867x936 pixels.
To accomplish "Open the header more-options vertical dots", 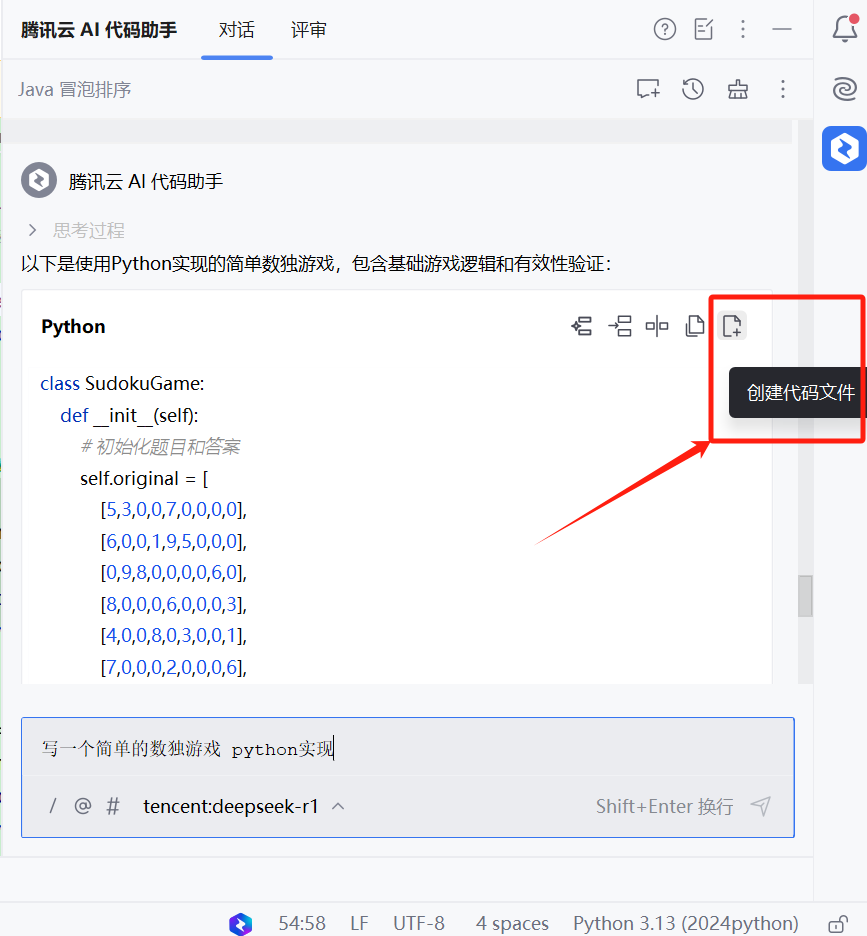I will tap(743, 29).
